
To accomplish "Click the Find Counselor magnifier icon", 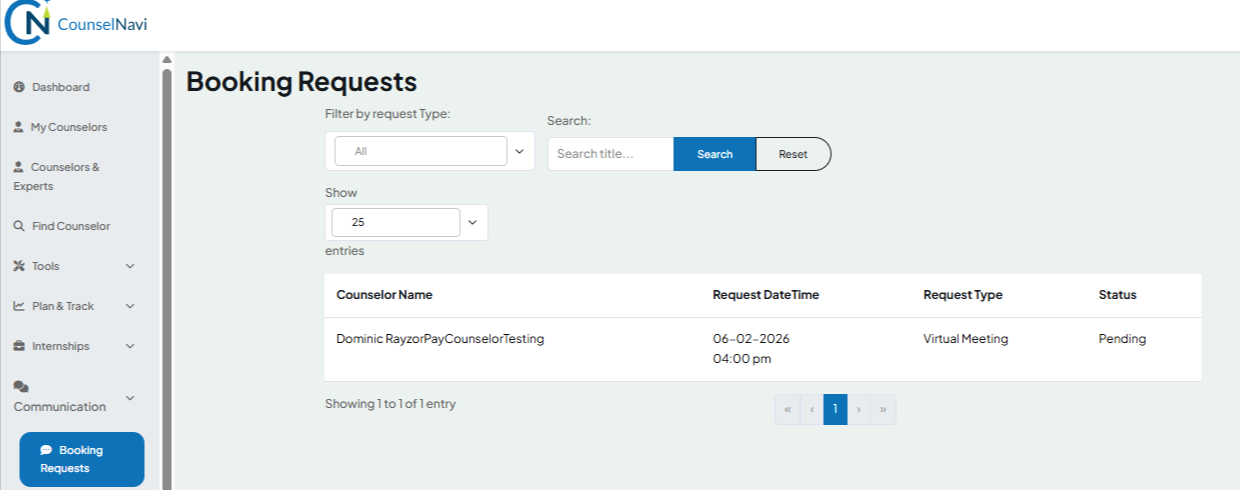I will [x=18, y=226].
